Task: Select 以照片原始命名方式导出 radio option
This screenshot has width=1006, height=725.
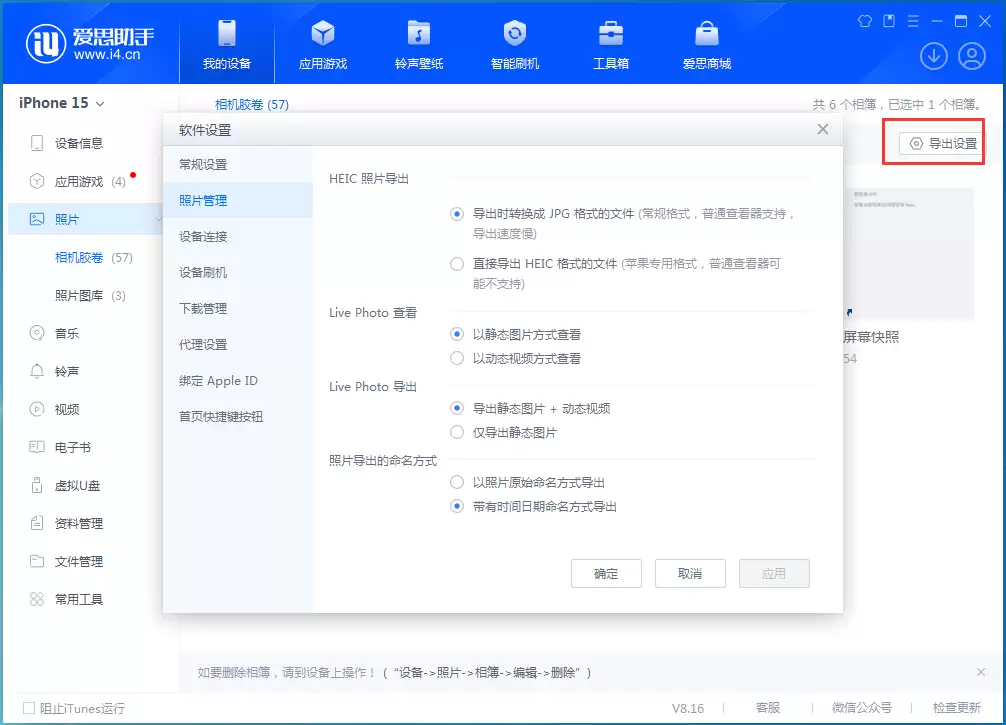Action: [x=457, y=482]
